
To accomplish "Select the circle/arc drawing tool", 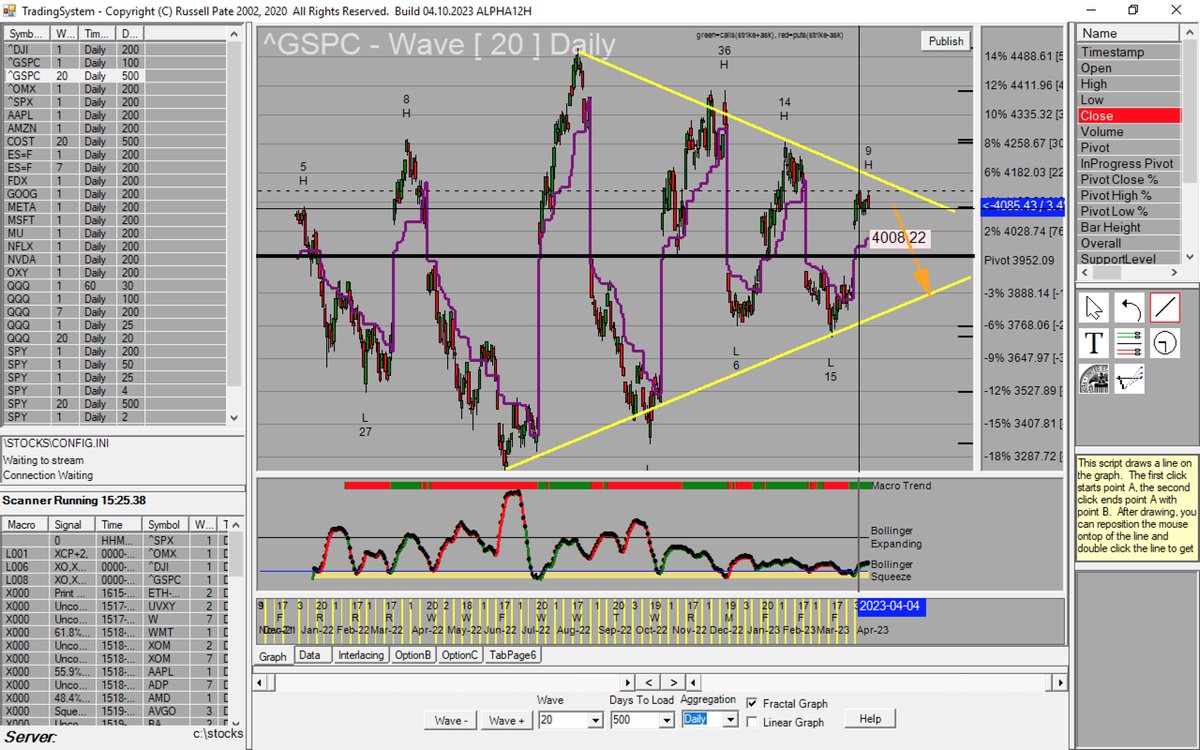I will [1166, 343].
